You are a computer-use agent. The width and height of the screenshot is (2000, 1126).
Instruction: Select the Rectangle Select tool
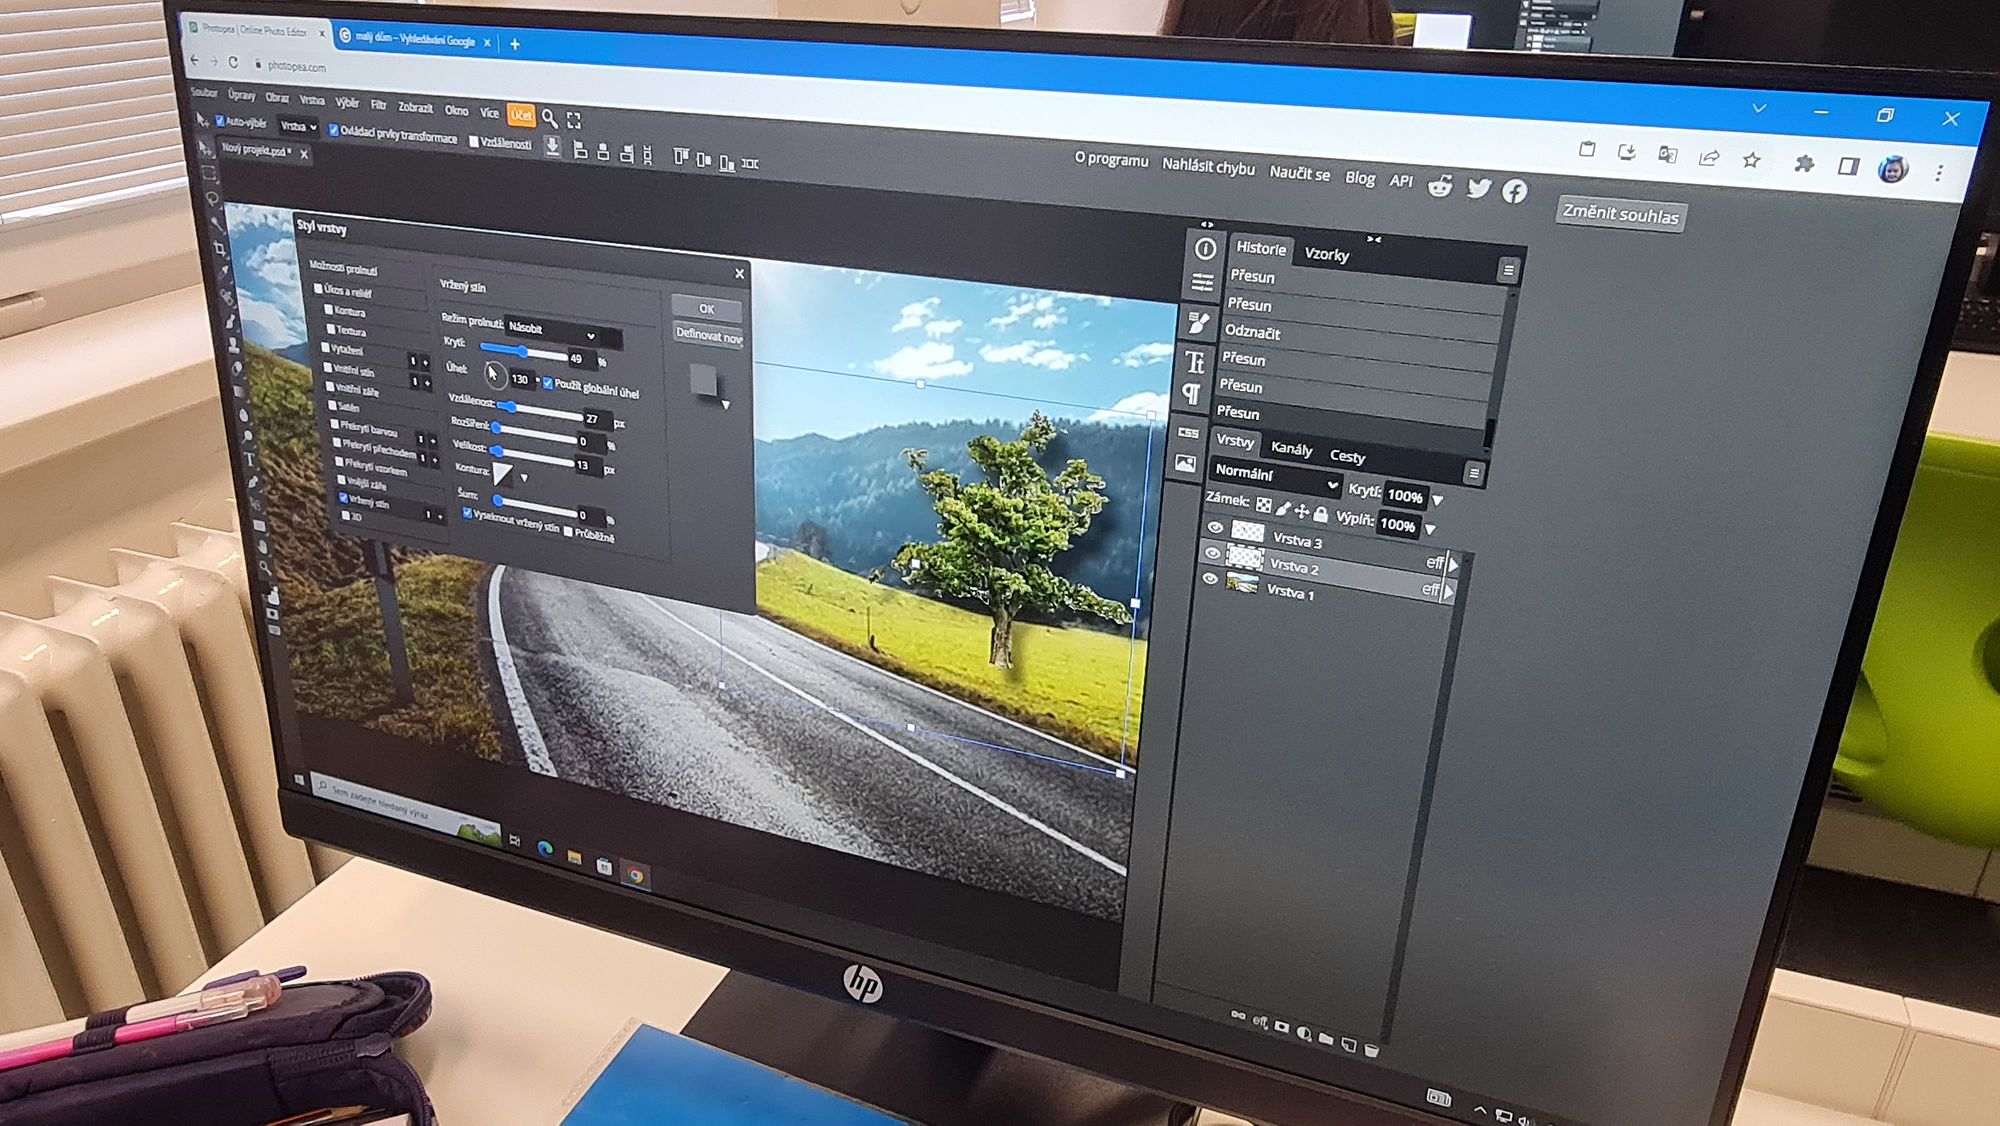(209, 173)
